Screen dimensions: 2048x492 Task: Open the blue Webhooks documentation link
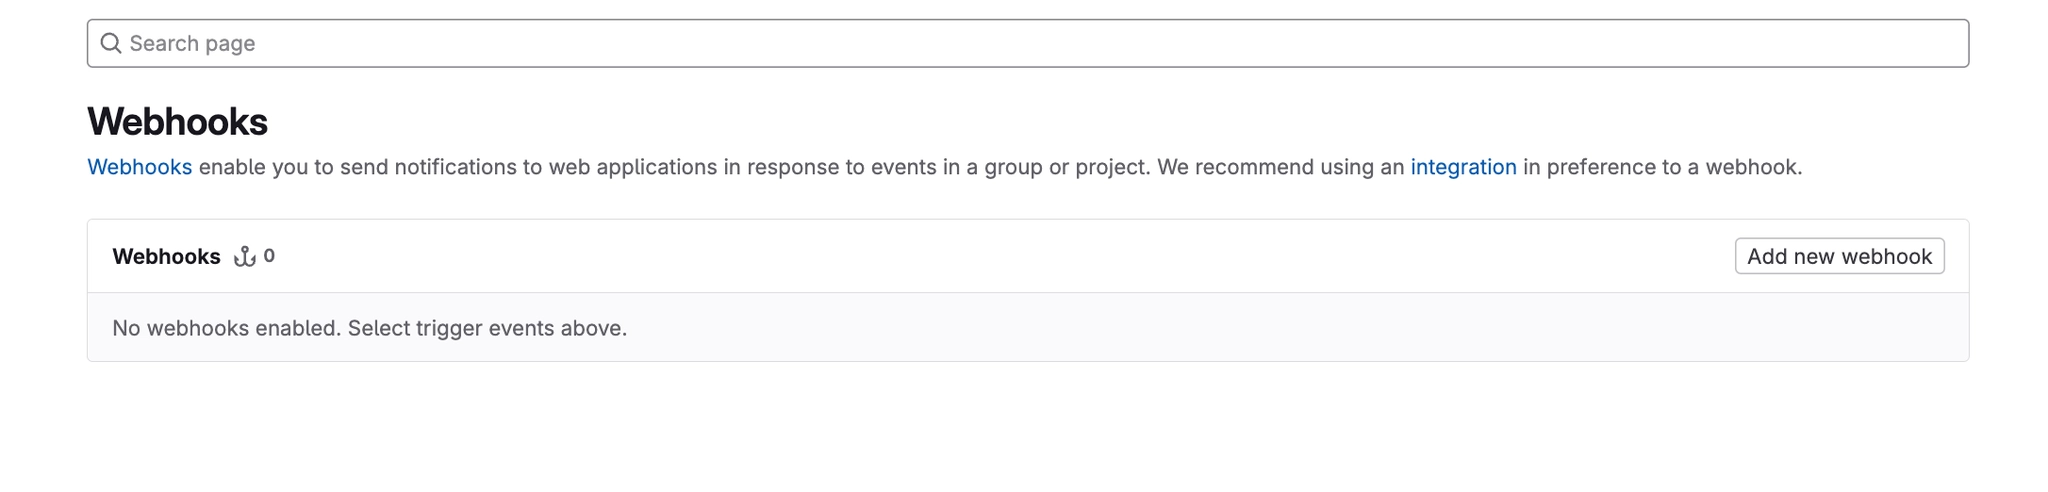point(139,167)
